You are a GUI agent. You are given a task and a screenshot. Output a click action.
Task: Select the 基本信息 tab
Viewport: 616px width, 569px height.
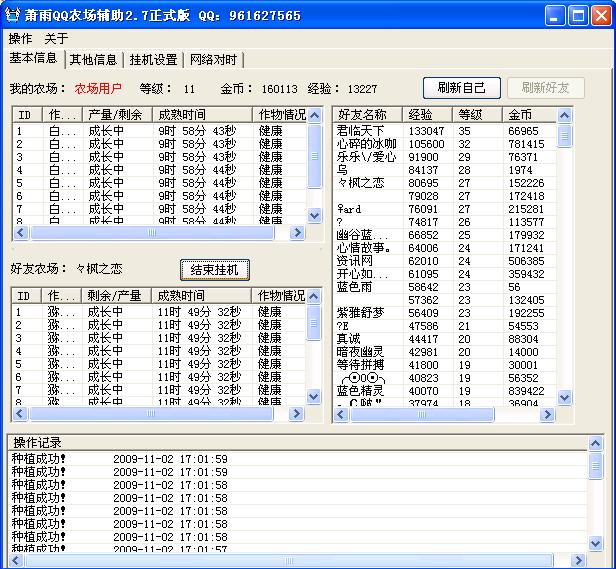pyautogui.click(x=34, y=59)
